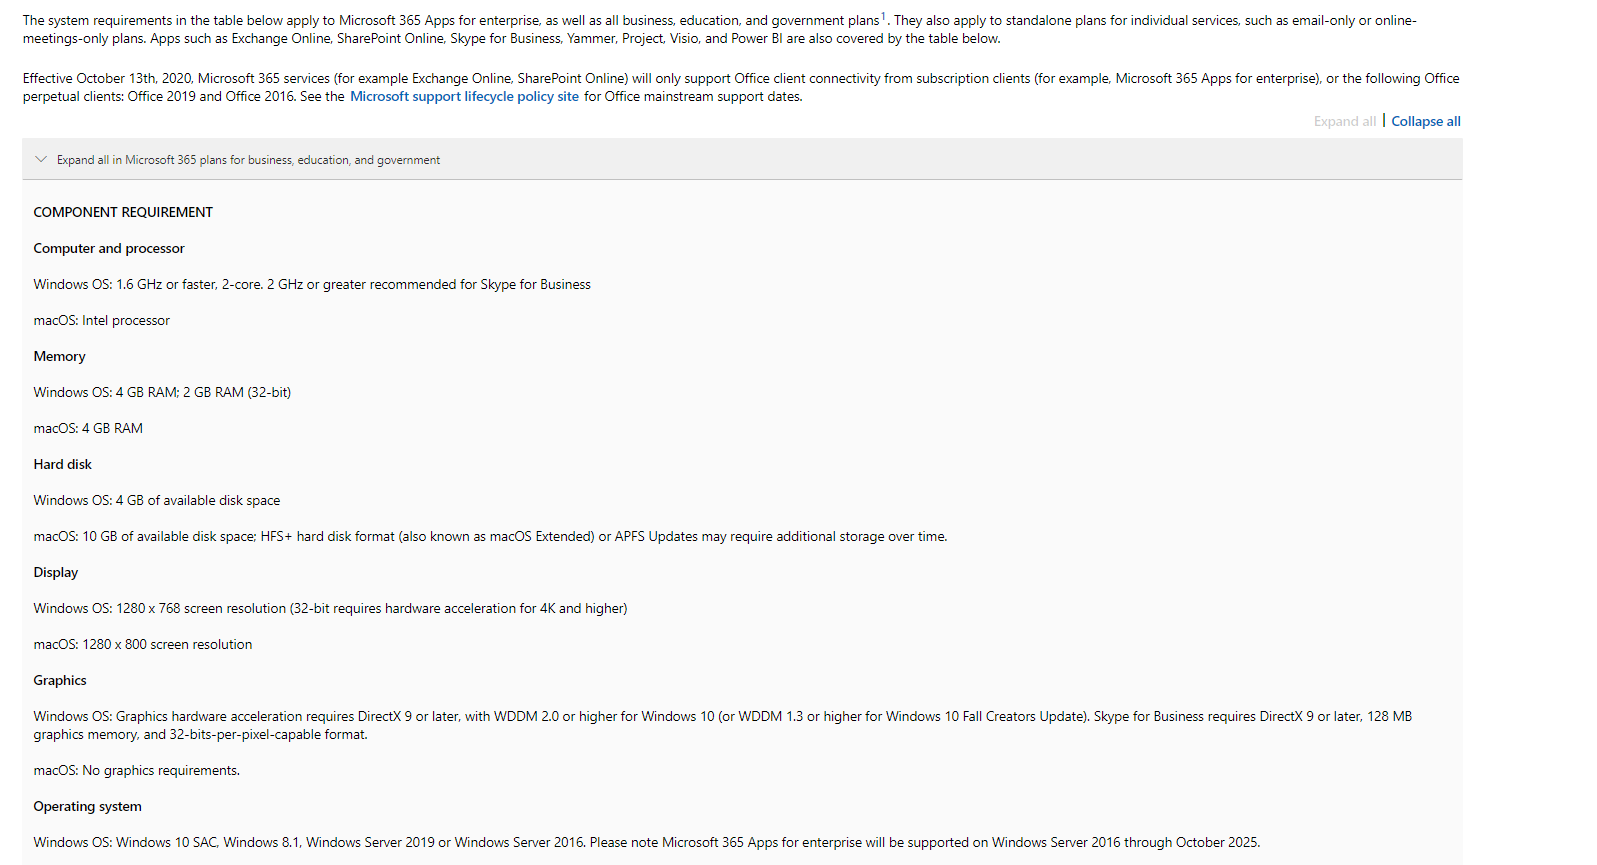Image resolution: width=1597 pixels, height=865 pixels.
Task: Click the Windows OS 1.6 GHz processor line
Action: 311,284
